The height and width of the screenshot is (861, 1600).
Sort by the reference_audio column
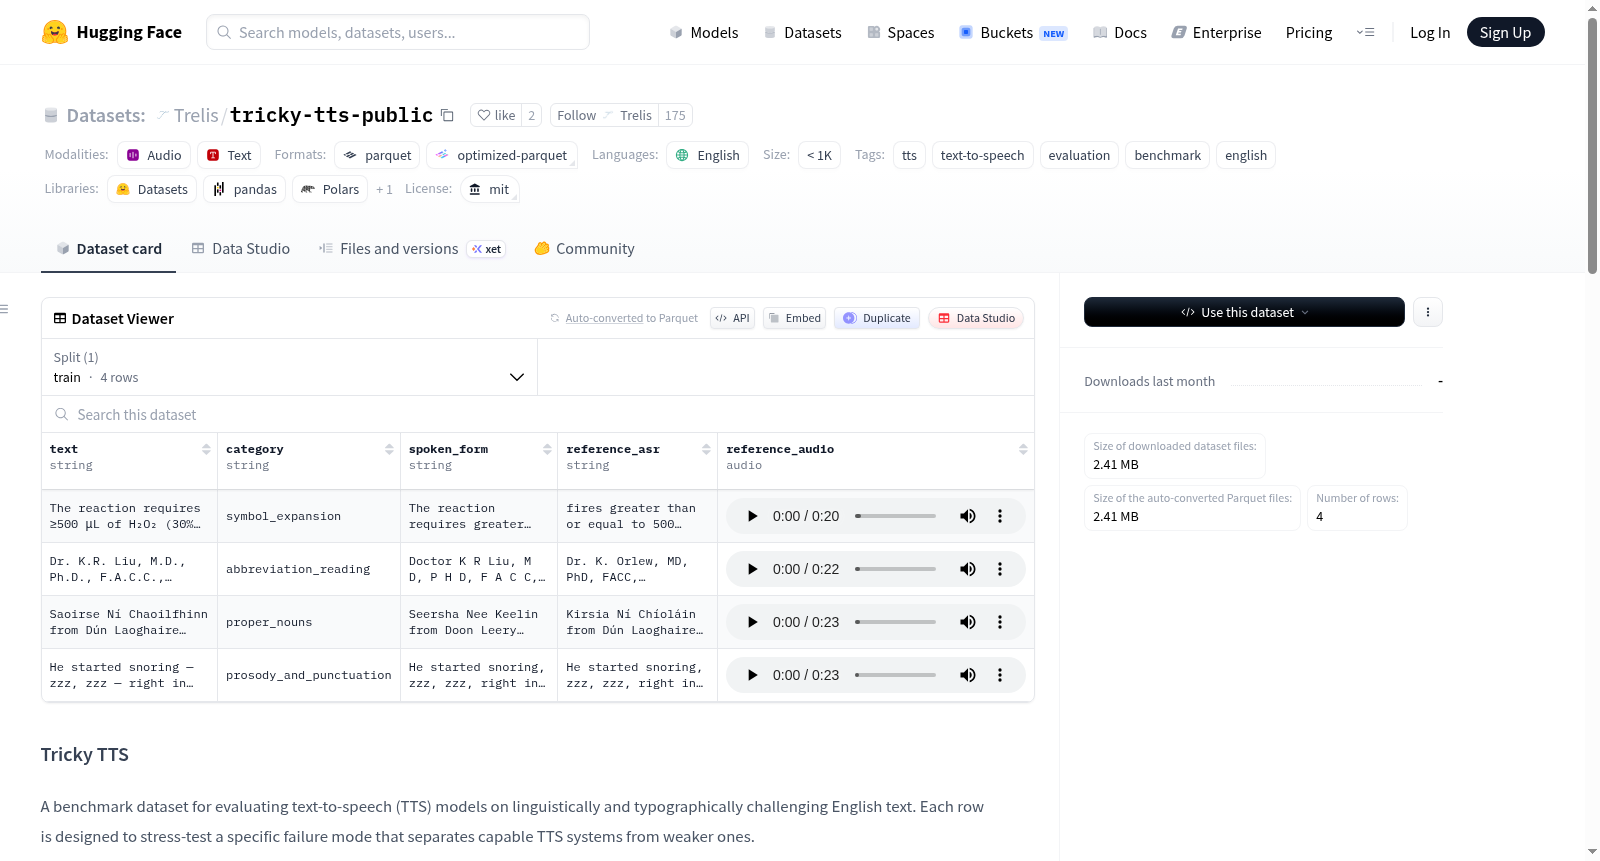tap(1023, 449)
